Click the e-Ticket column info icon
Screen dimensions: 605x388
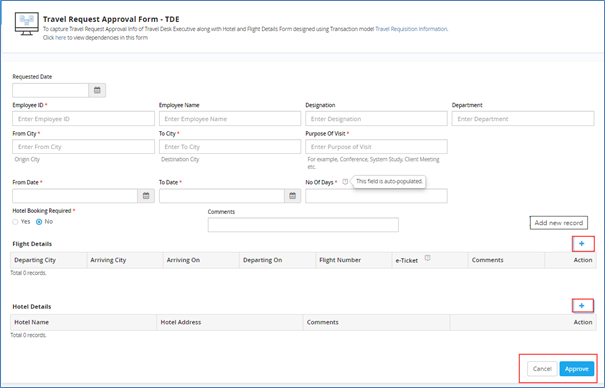click(428, 258)
